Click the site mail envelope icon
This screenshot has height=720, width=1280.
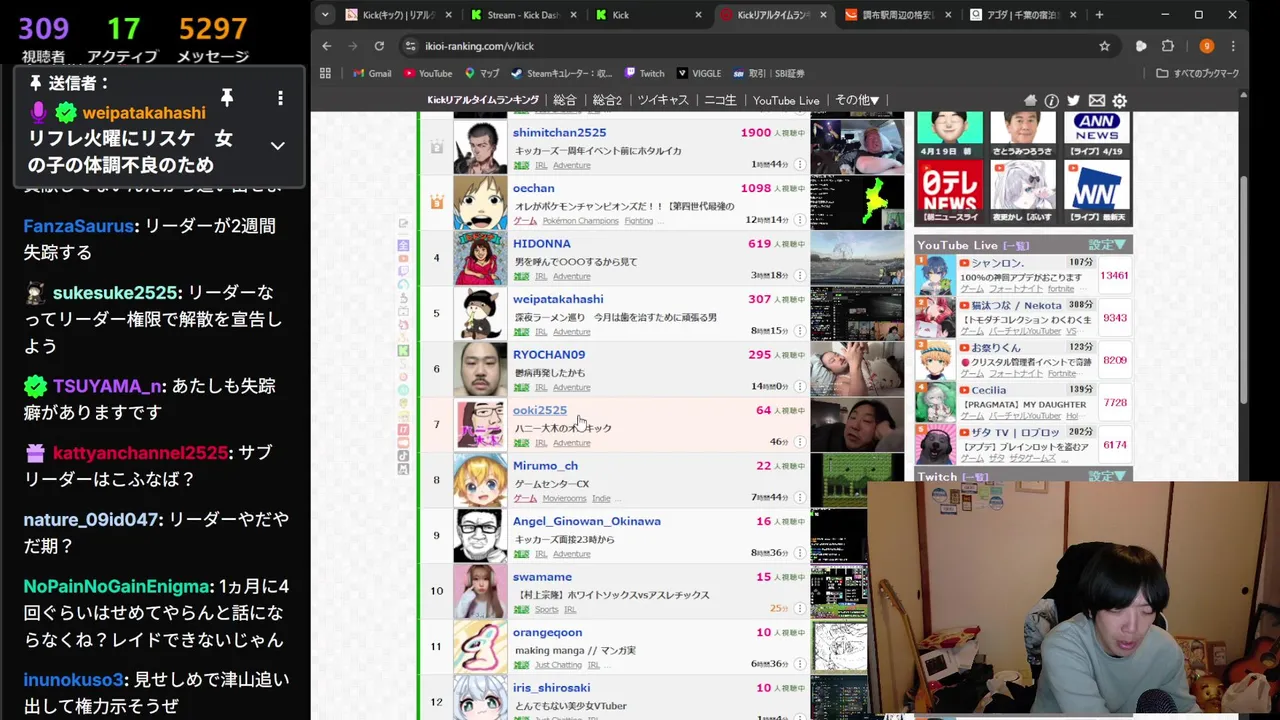coord(1097,100)
